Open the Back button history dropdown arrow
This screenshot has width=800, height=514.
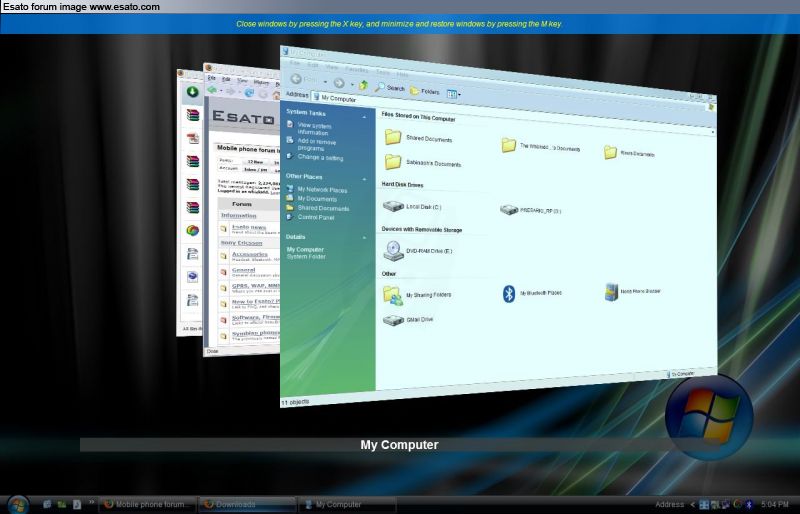[x=325, y=82]
